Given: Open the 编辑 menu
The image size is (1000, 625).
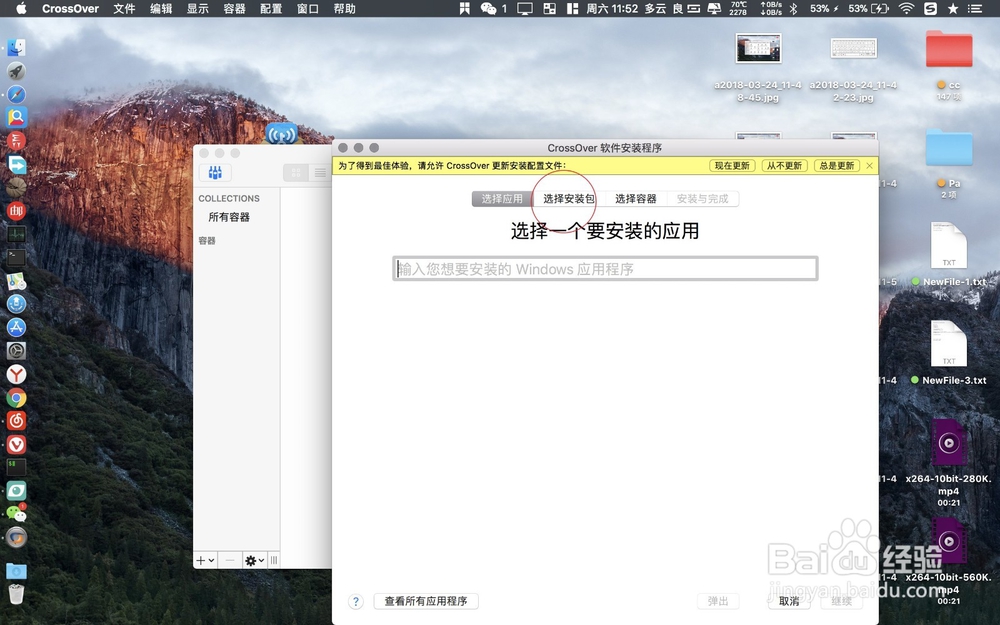Looking at the screenshot, I should [161, 8].
